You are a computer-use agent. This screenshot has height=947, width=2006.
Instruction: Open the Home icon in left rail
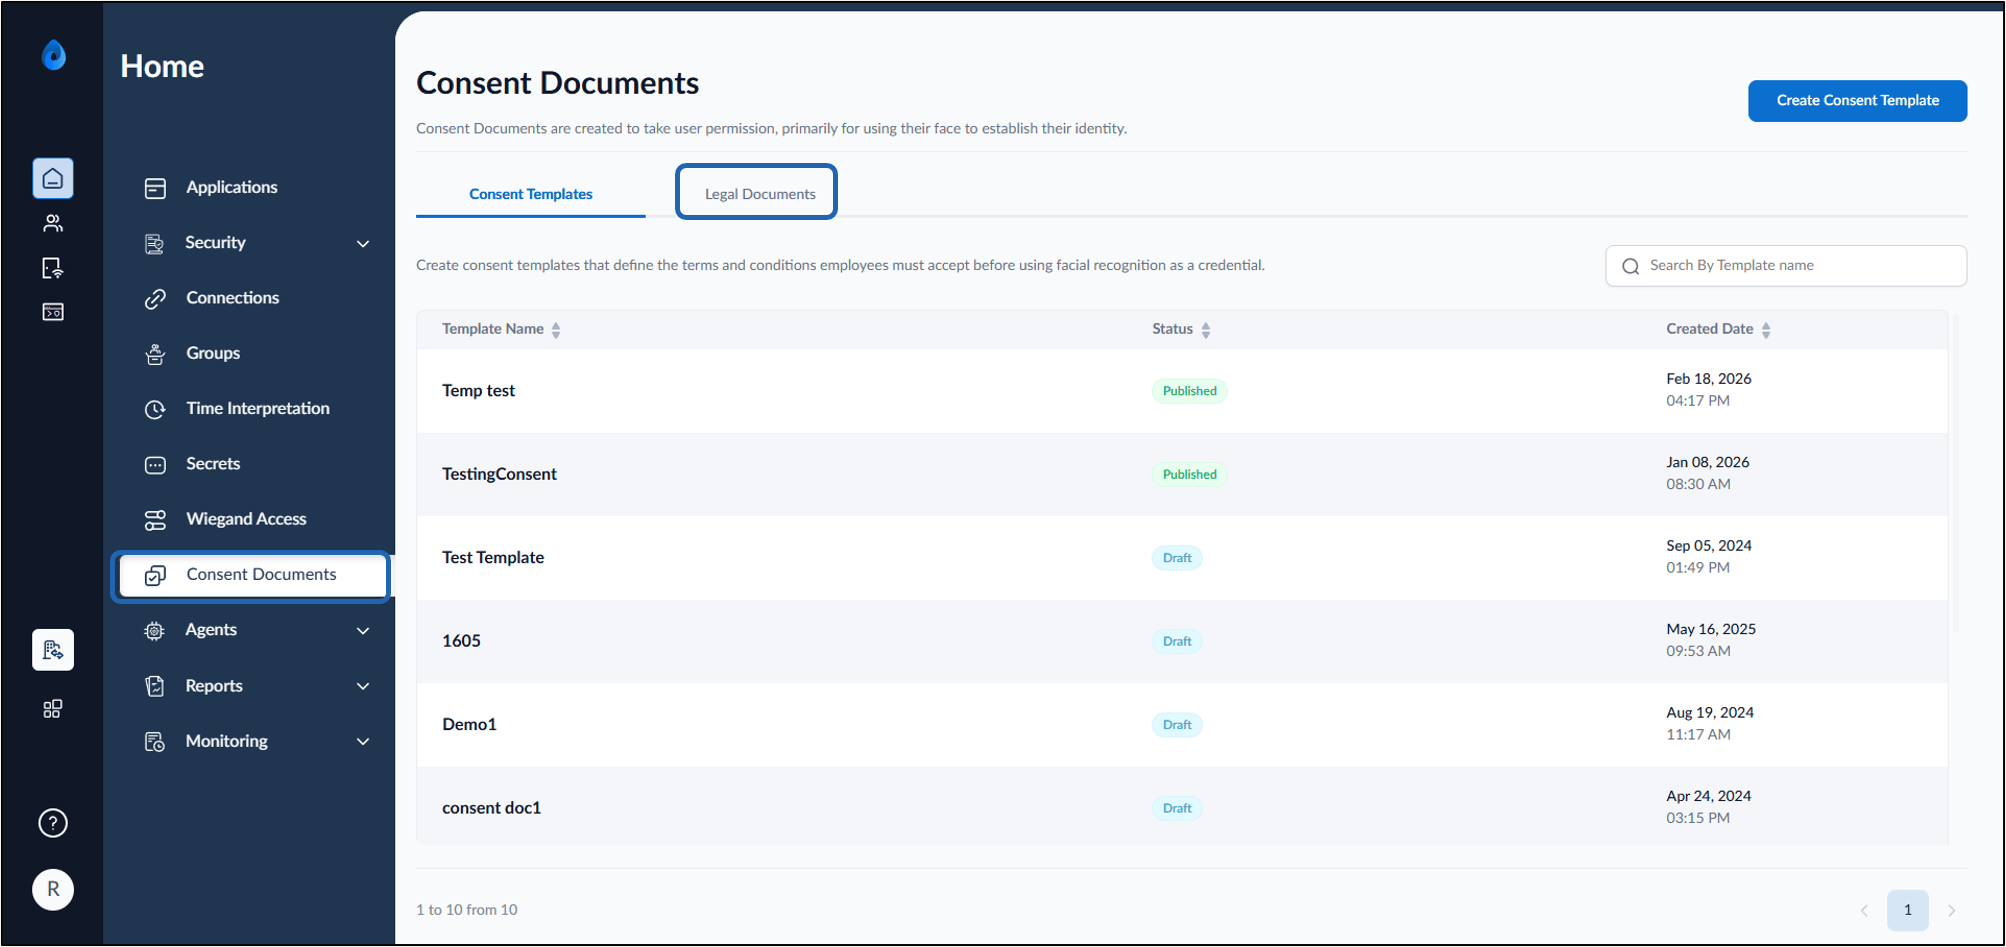point(53,179)
